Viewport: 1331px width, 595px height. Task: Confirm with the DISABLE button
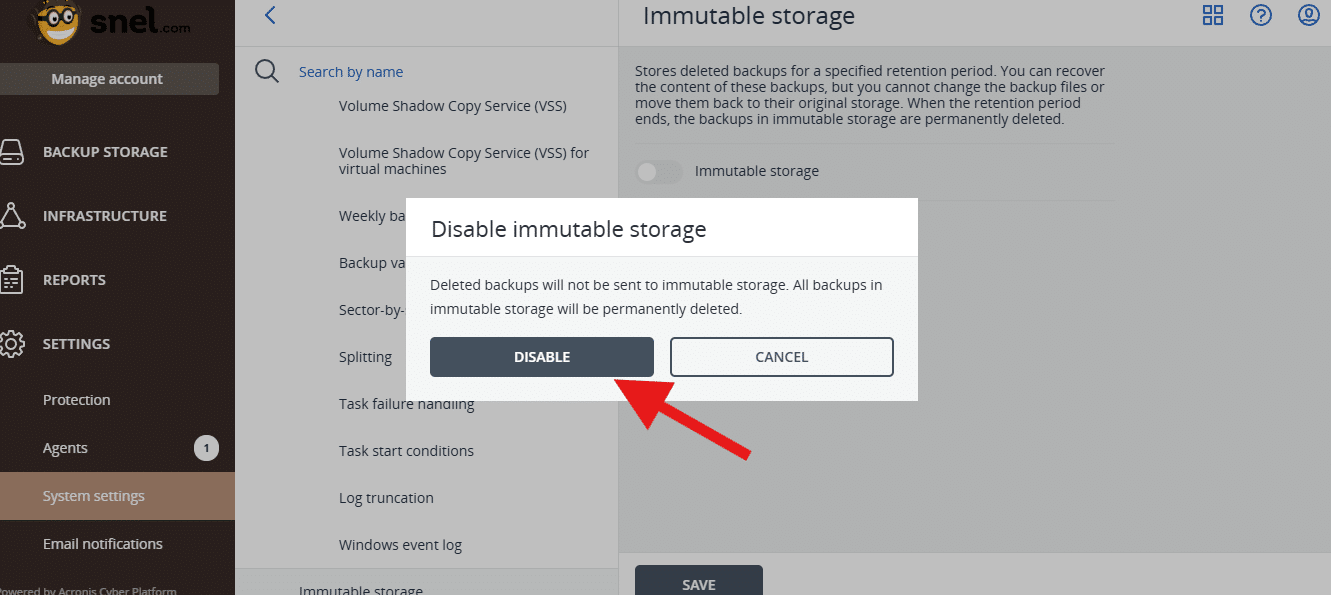pyautogui.click(x=542, y=357)
